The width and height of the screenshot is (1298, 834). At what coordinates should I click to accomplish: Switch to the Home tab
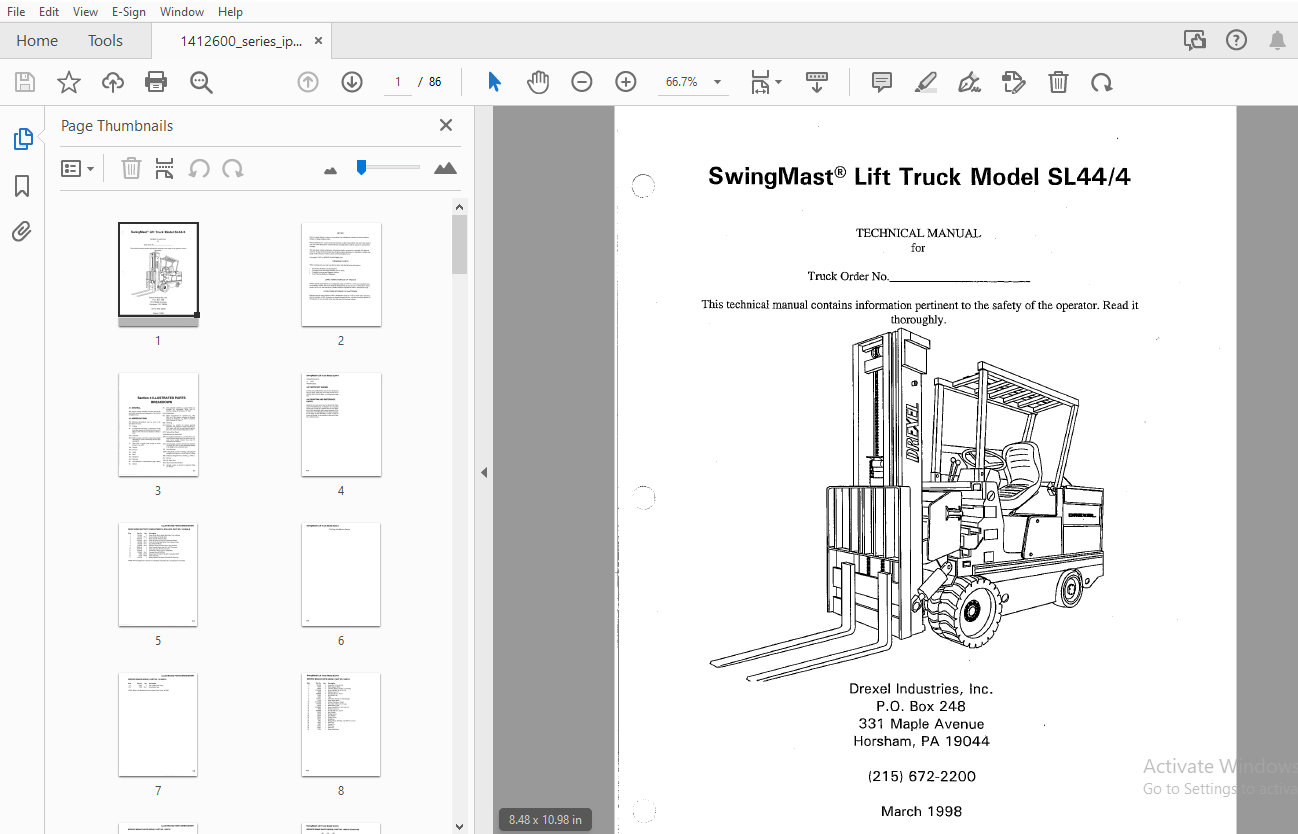37,40
